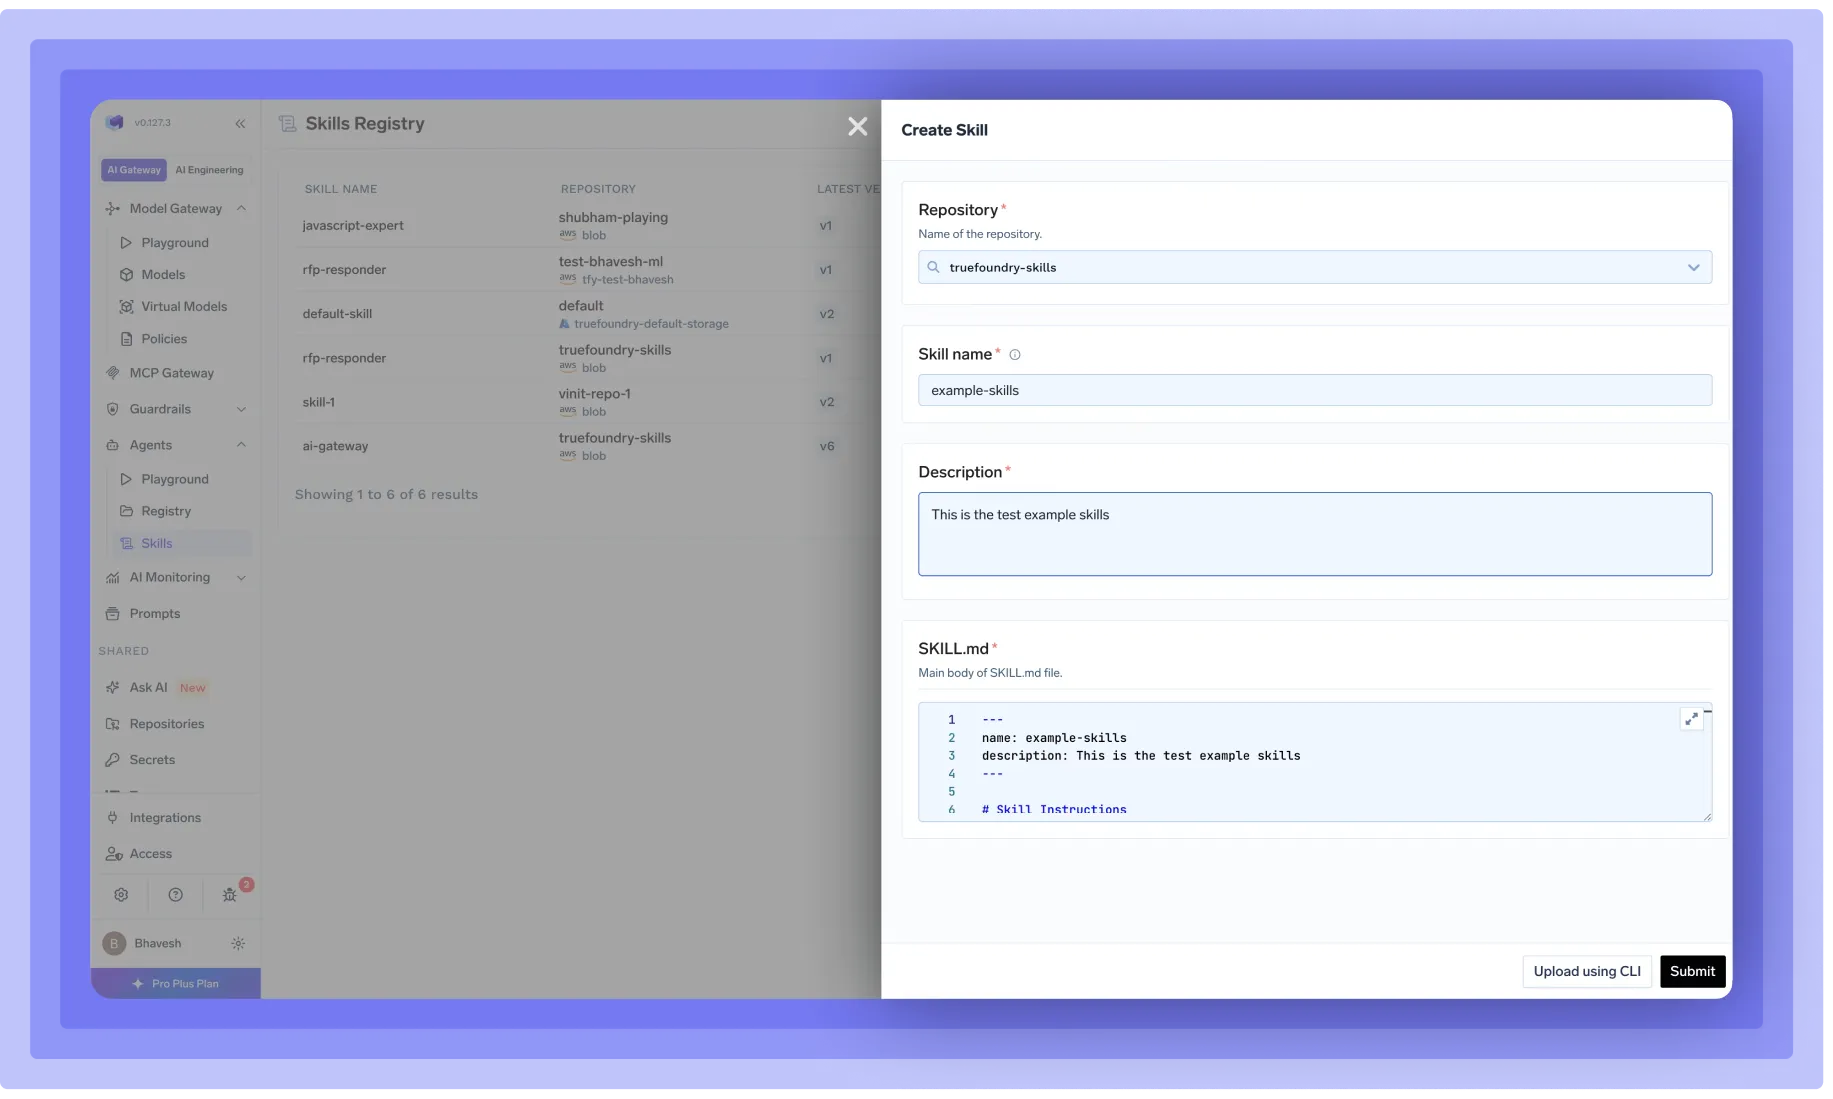Viewport: 1833px width, 1099px height.
Task: Expand the AI Monitoring section
Action: click(241, 577)
